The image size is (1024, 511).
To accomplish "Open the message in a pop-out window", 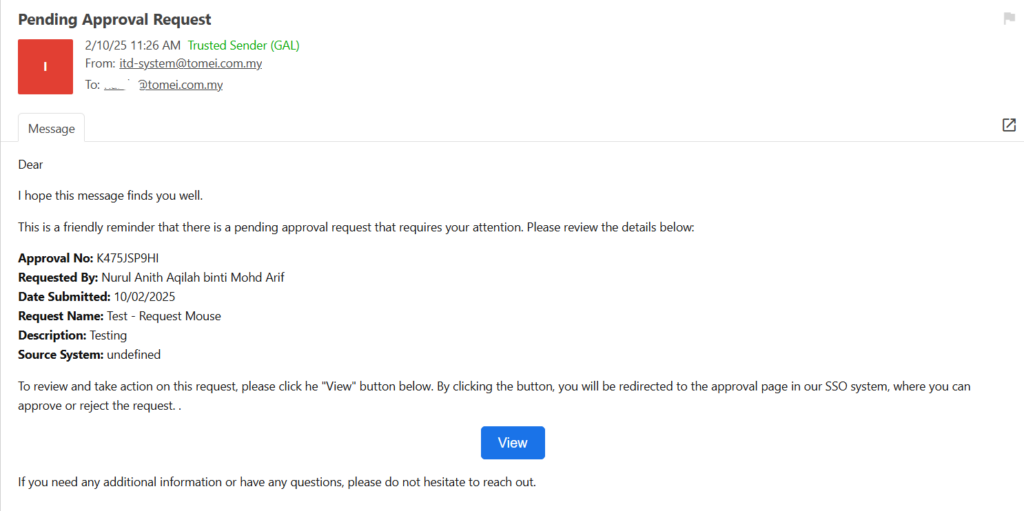I will click(1009, 125).
